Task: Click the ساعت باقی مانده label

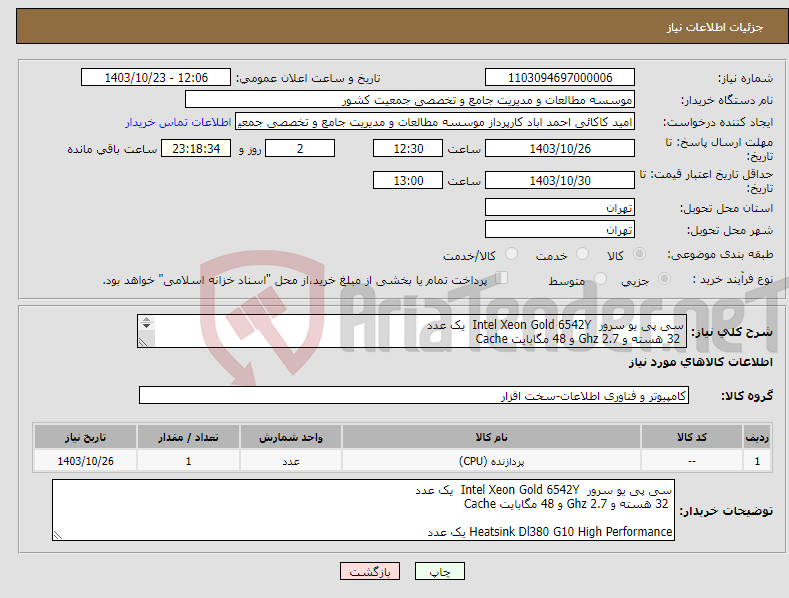Action: [x=112, y=149]
